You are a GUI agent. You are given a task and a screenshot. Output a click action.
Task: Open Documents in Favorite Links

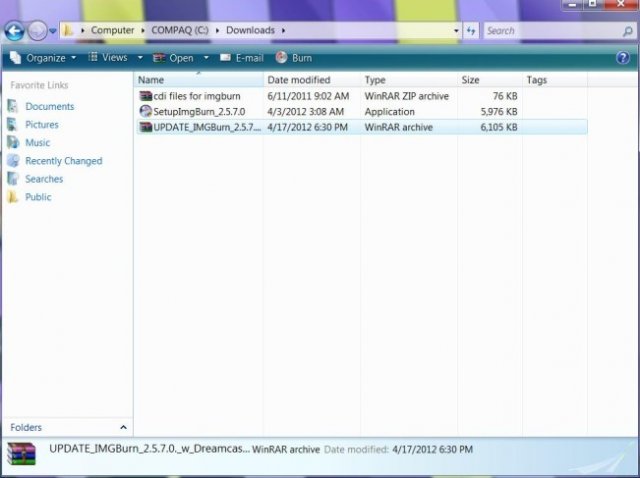tap(50, 107)
